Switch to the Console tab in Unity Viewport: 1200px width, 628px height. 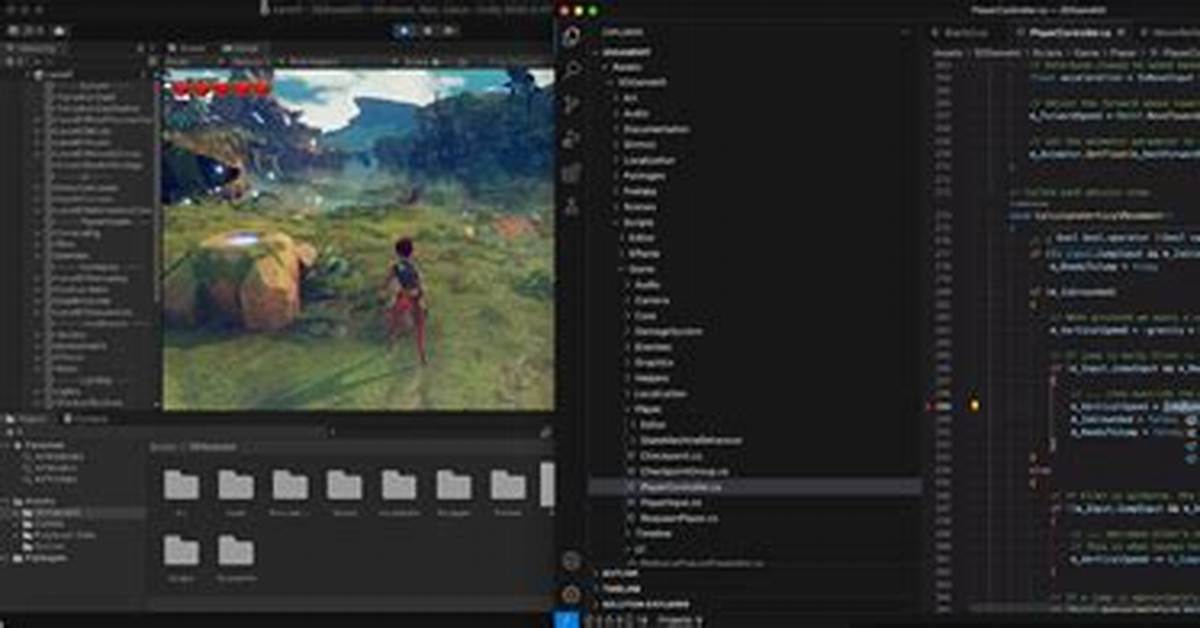(x=86, y=419)
